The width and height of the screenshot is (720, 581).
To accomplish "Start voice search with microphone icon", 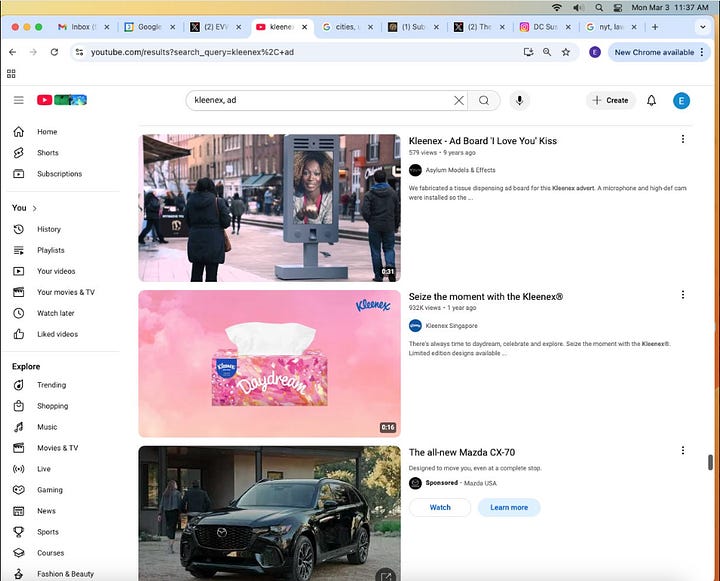I will 519,101.
